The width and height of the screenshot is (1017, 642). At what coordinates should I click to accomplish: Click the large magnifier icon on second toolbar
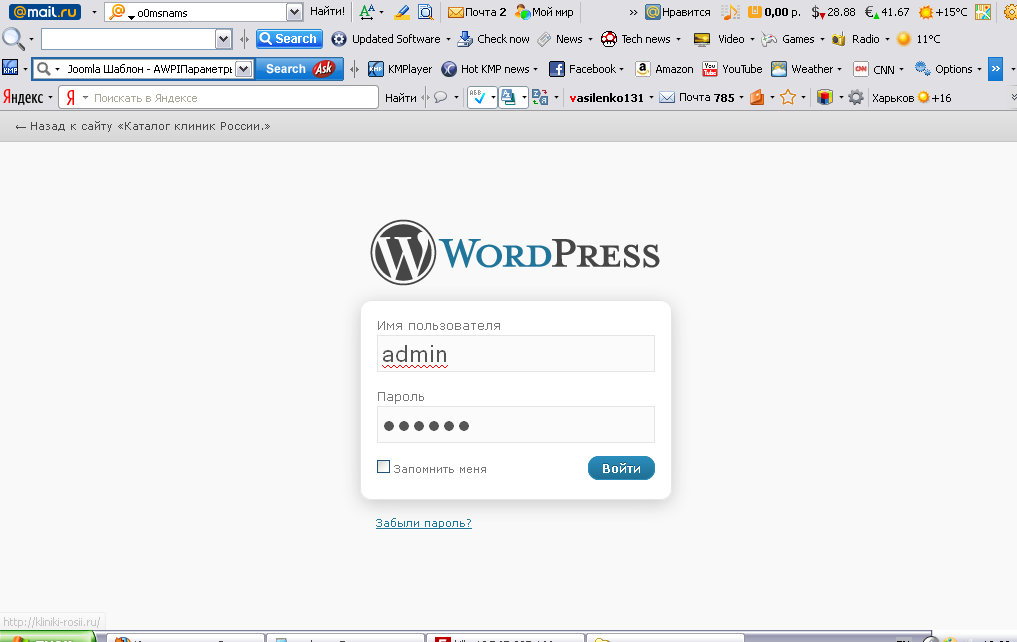[13, 39]
